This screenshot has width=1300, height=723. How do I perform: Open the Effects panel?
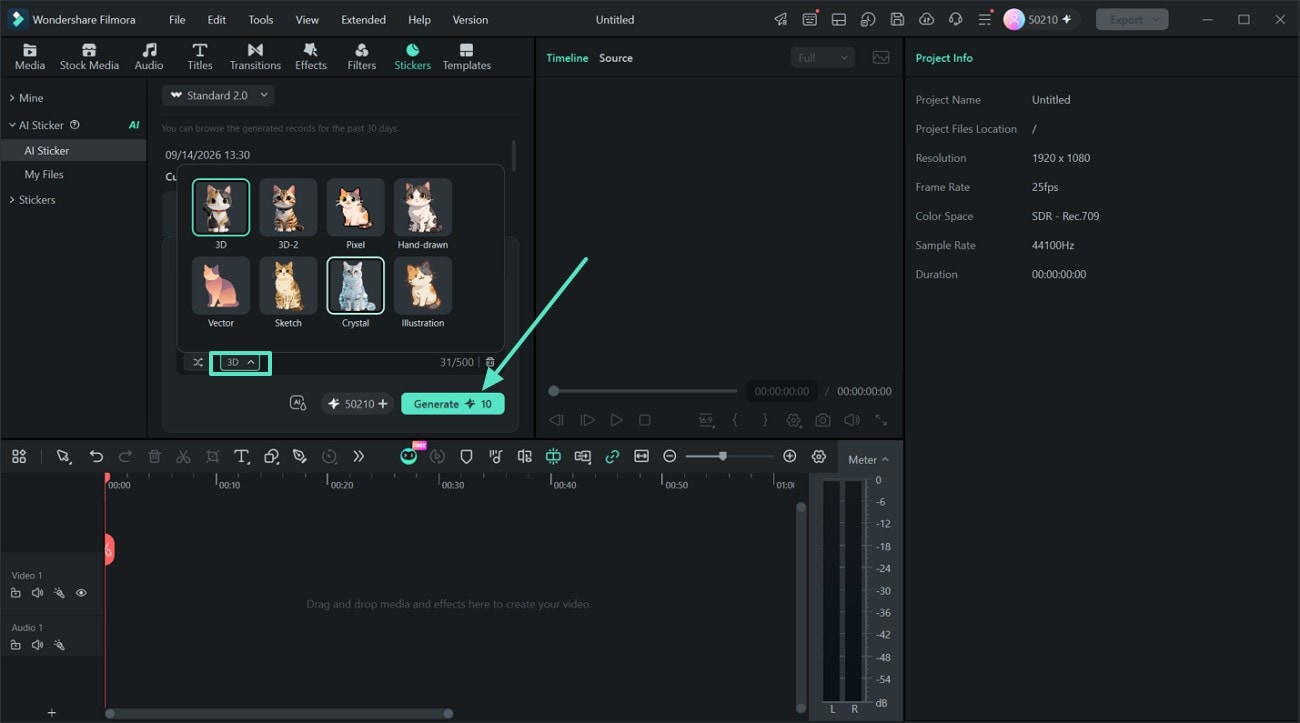pyautogui.click(x=311, y=57)
